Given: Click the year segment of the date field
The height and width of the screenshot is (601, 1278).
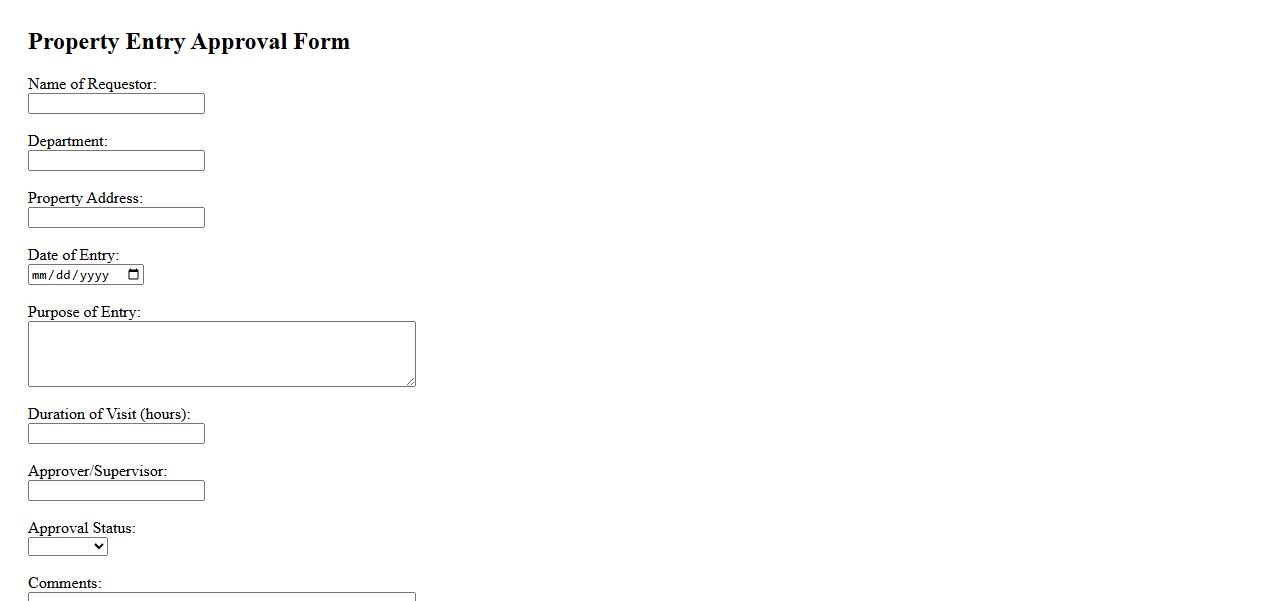Looking at the screenshot, I should (94, 275).
